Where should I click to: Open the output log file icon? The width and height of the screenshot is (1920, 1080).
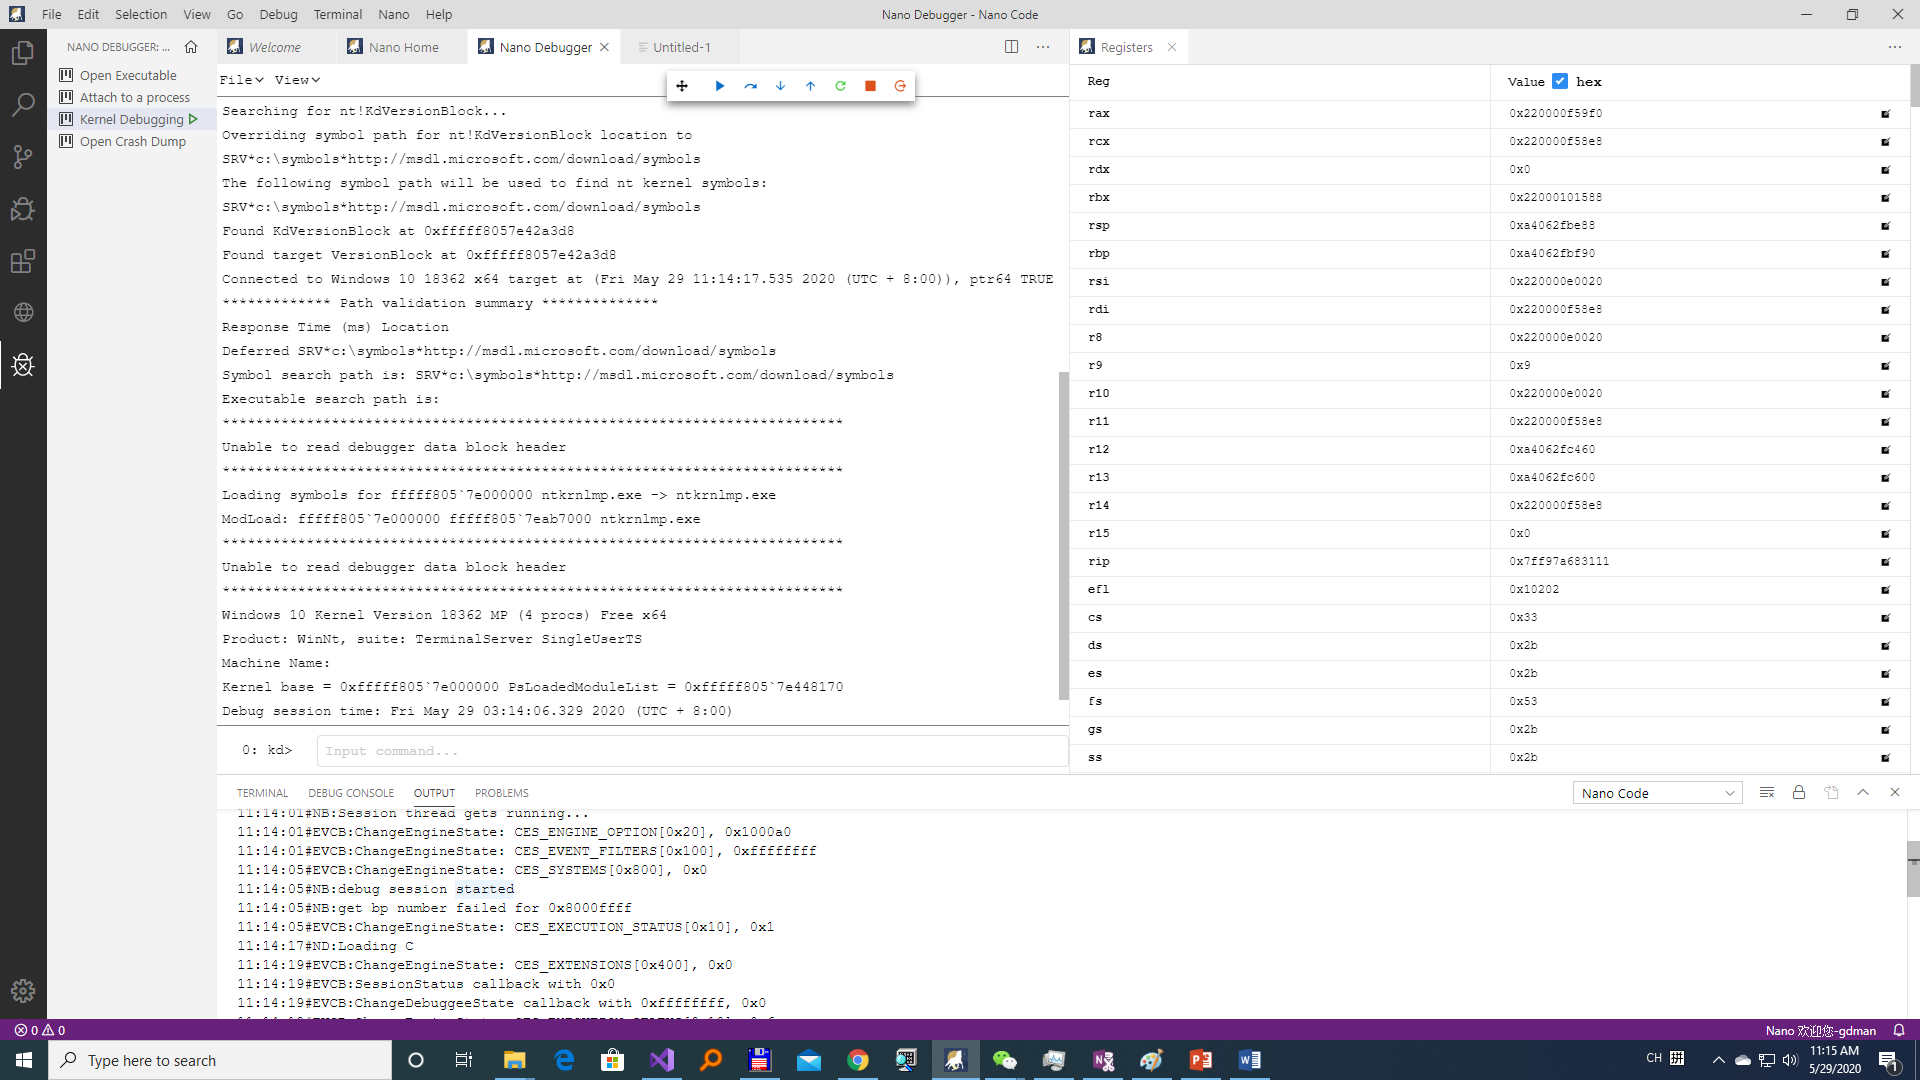(x=1831, y=793)
